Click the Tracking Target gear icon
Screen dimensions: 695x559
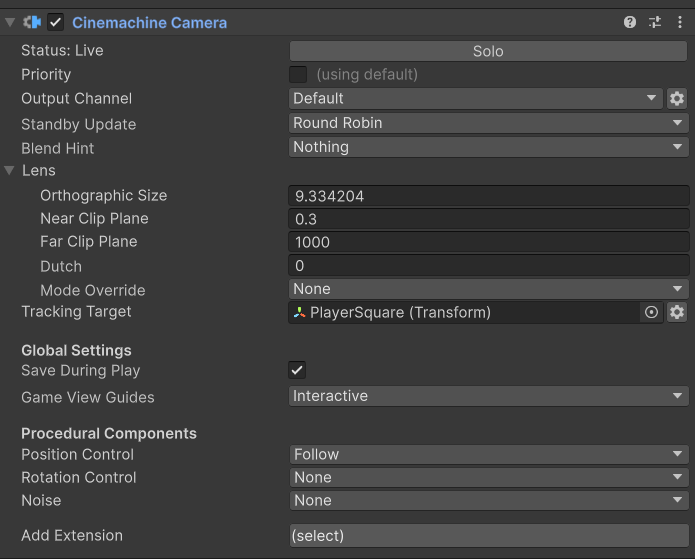click(x=677, y=312)
